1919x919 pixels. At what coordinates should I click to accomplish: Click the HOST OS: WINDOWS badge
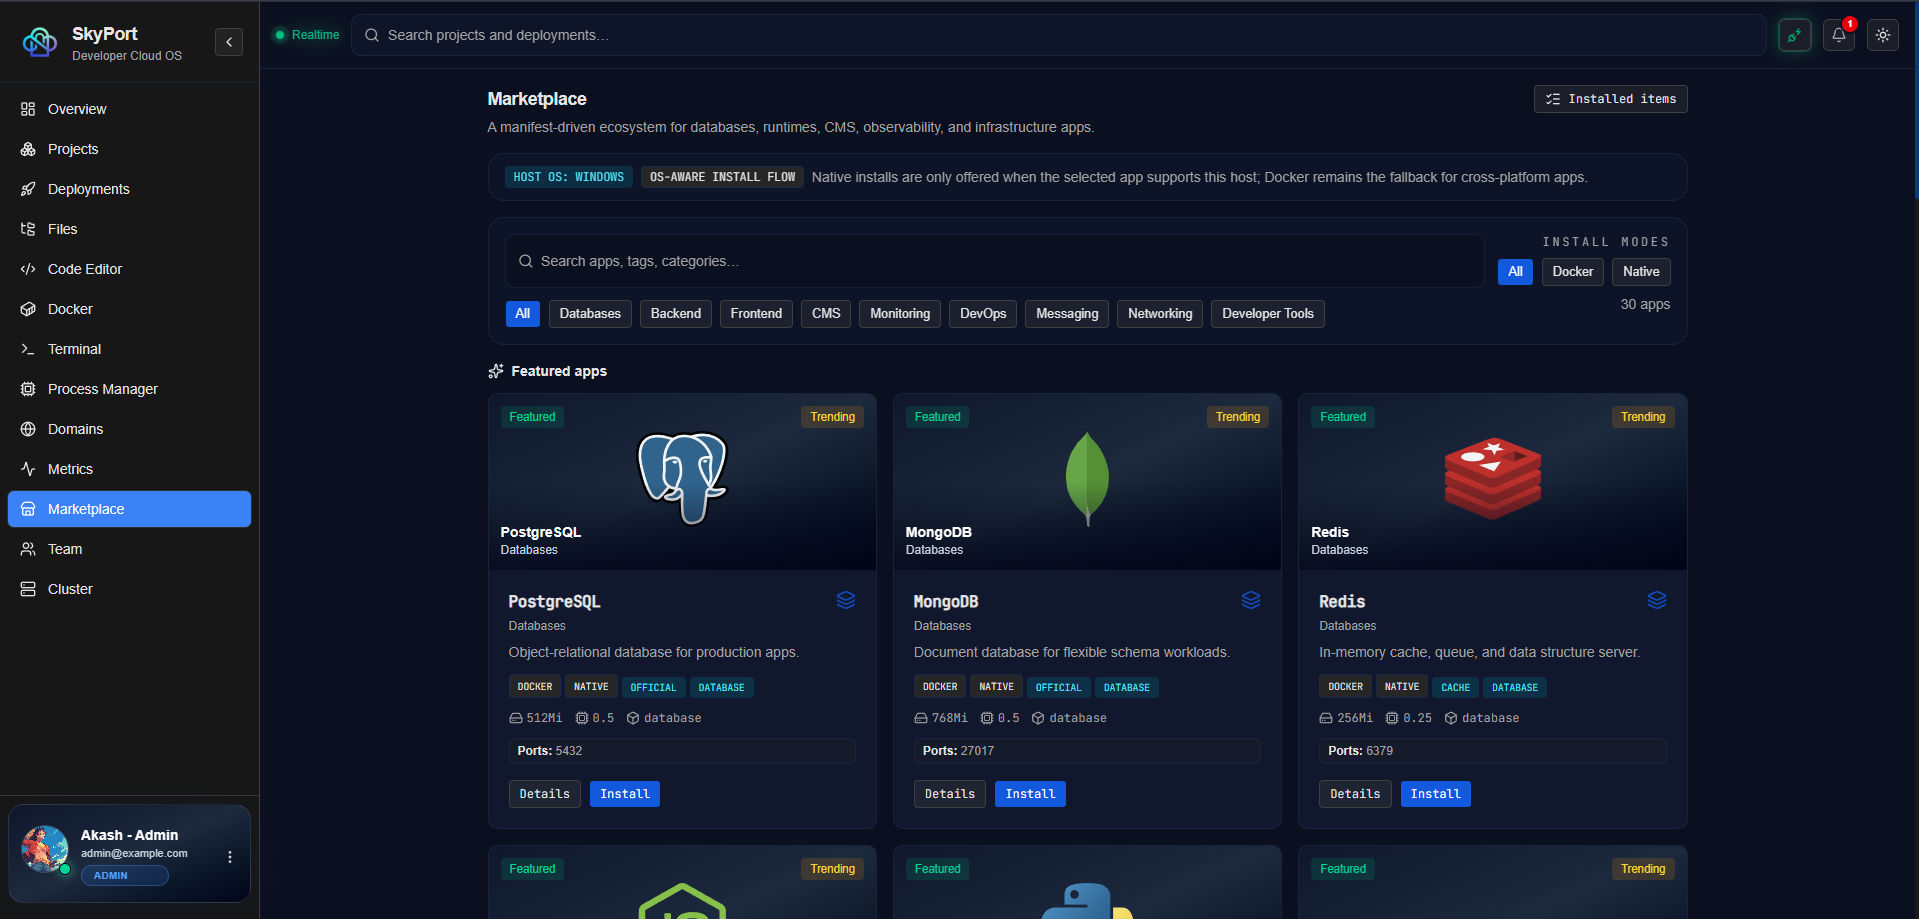pos(568,177)
